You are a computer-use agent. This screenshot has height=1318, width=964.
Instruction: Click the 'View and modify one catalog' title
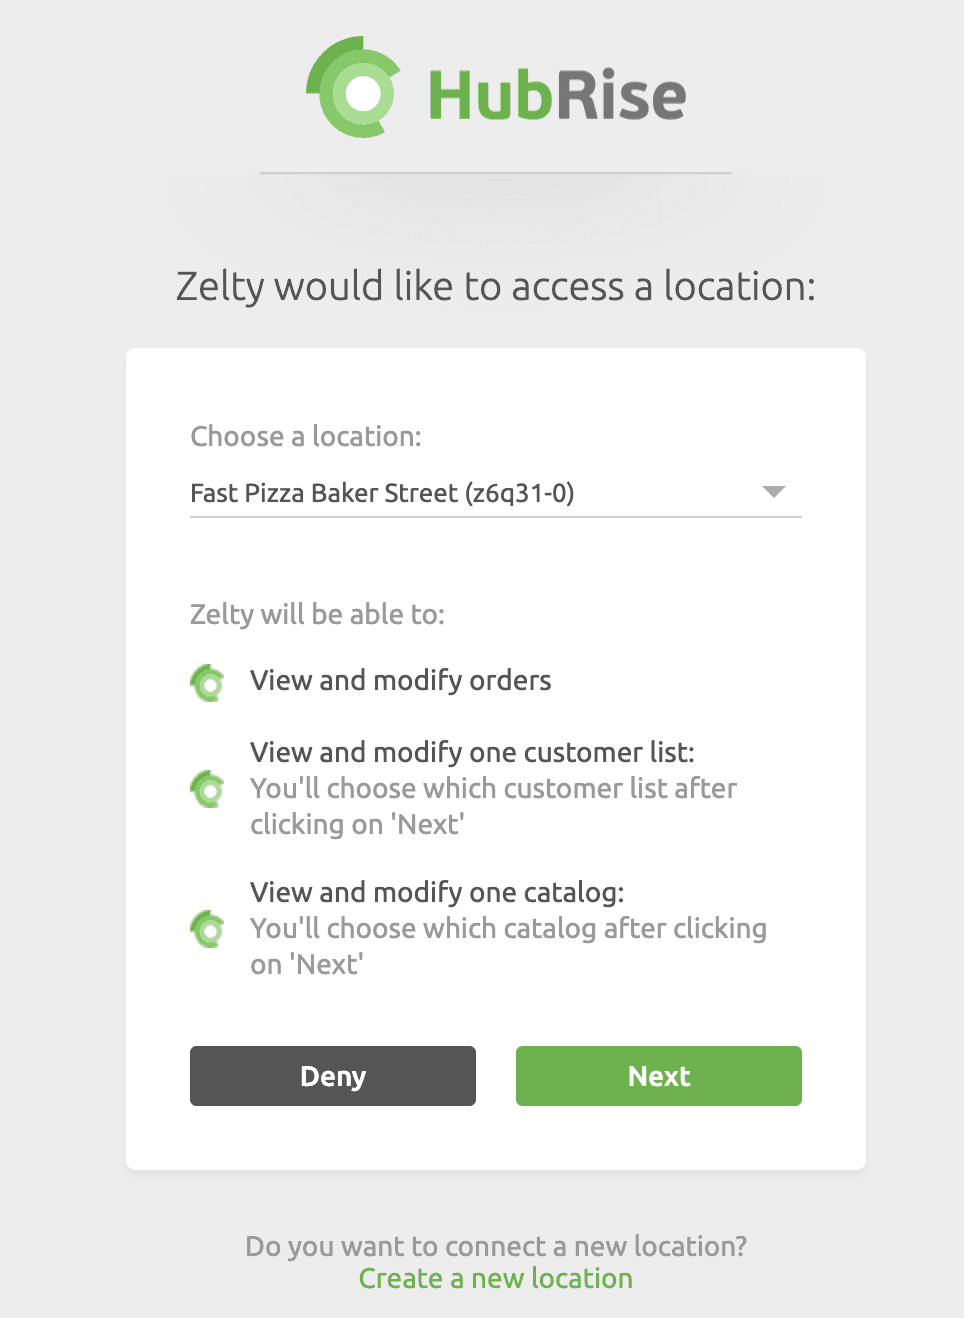(437, 892)
